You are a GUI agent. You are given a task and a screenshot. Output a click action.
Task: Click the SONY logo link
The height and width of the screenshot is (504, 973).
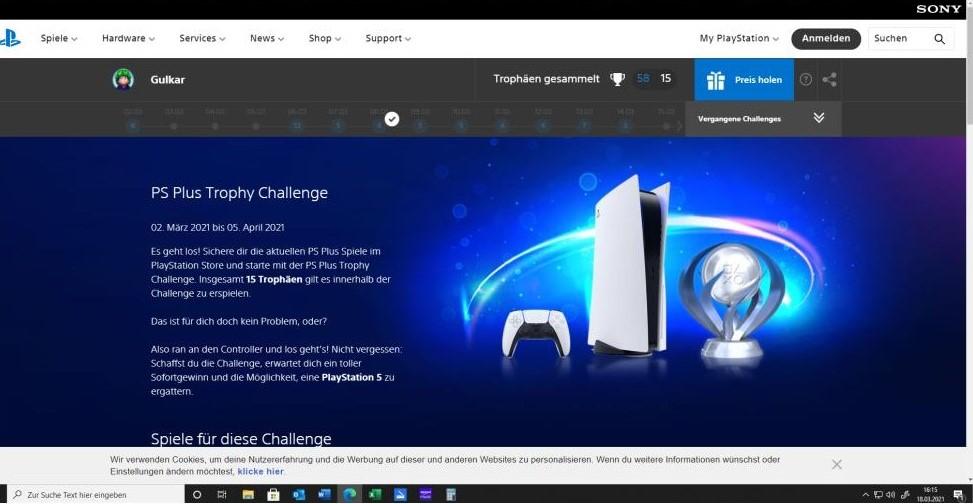[938, 9]
